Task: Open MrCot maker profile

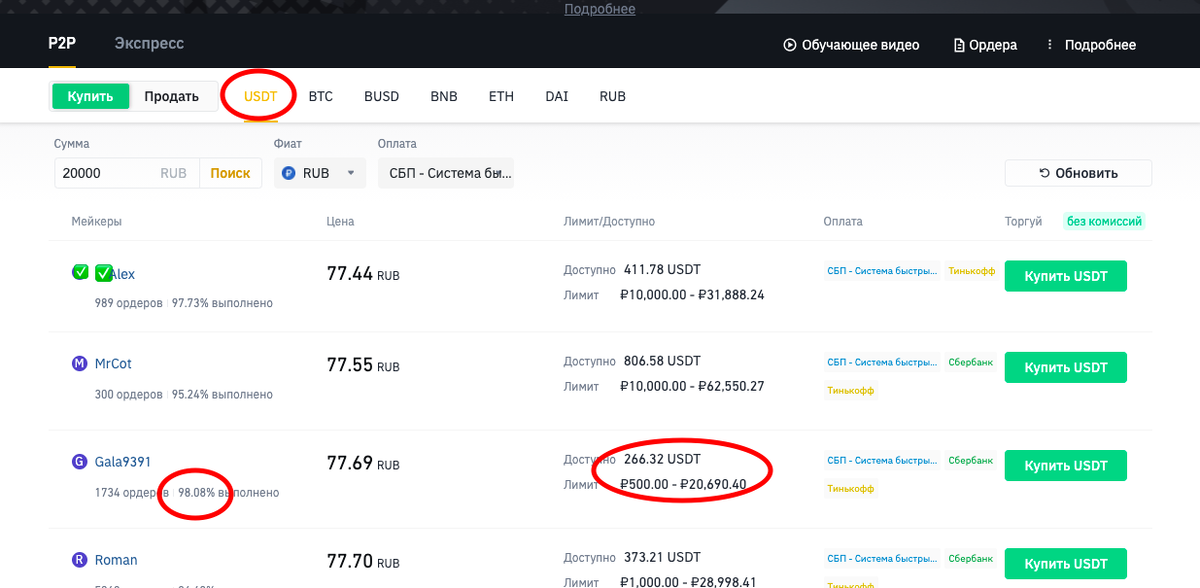Action: pos(113,364)
